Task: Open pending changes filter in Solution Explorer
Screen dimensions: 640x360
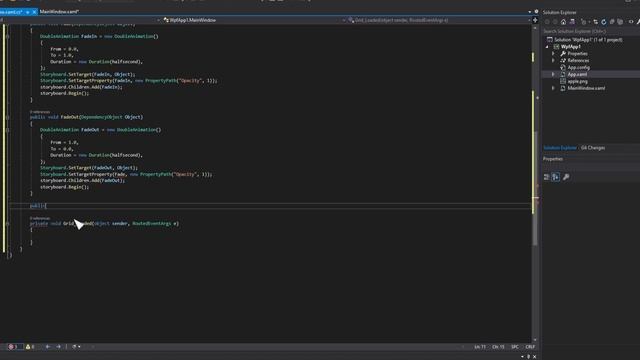Action: [584, 22]
